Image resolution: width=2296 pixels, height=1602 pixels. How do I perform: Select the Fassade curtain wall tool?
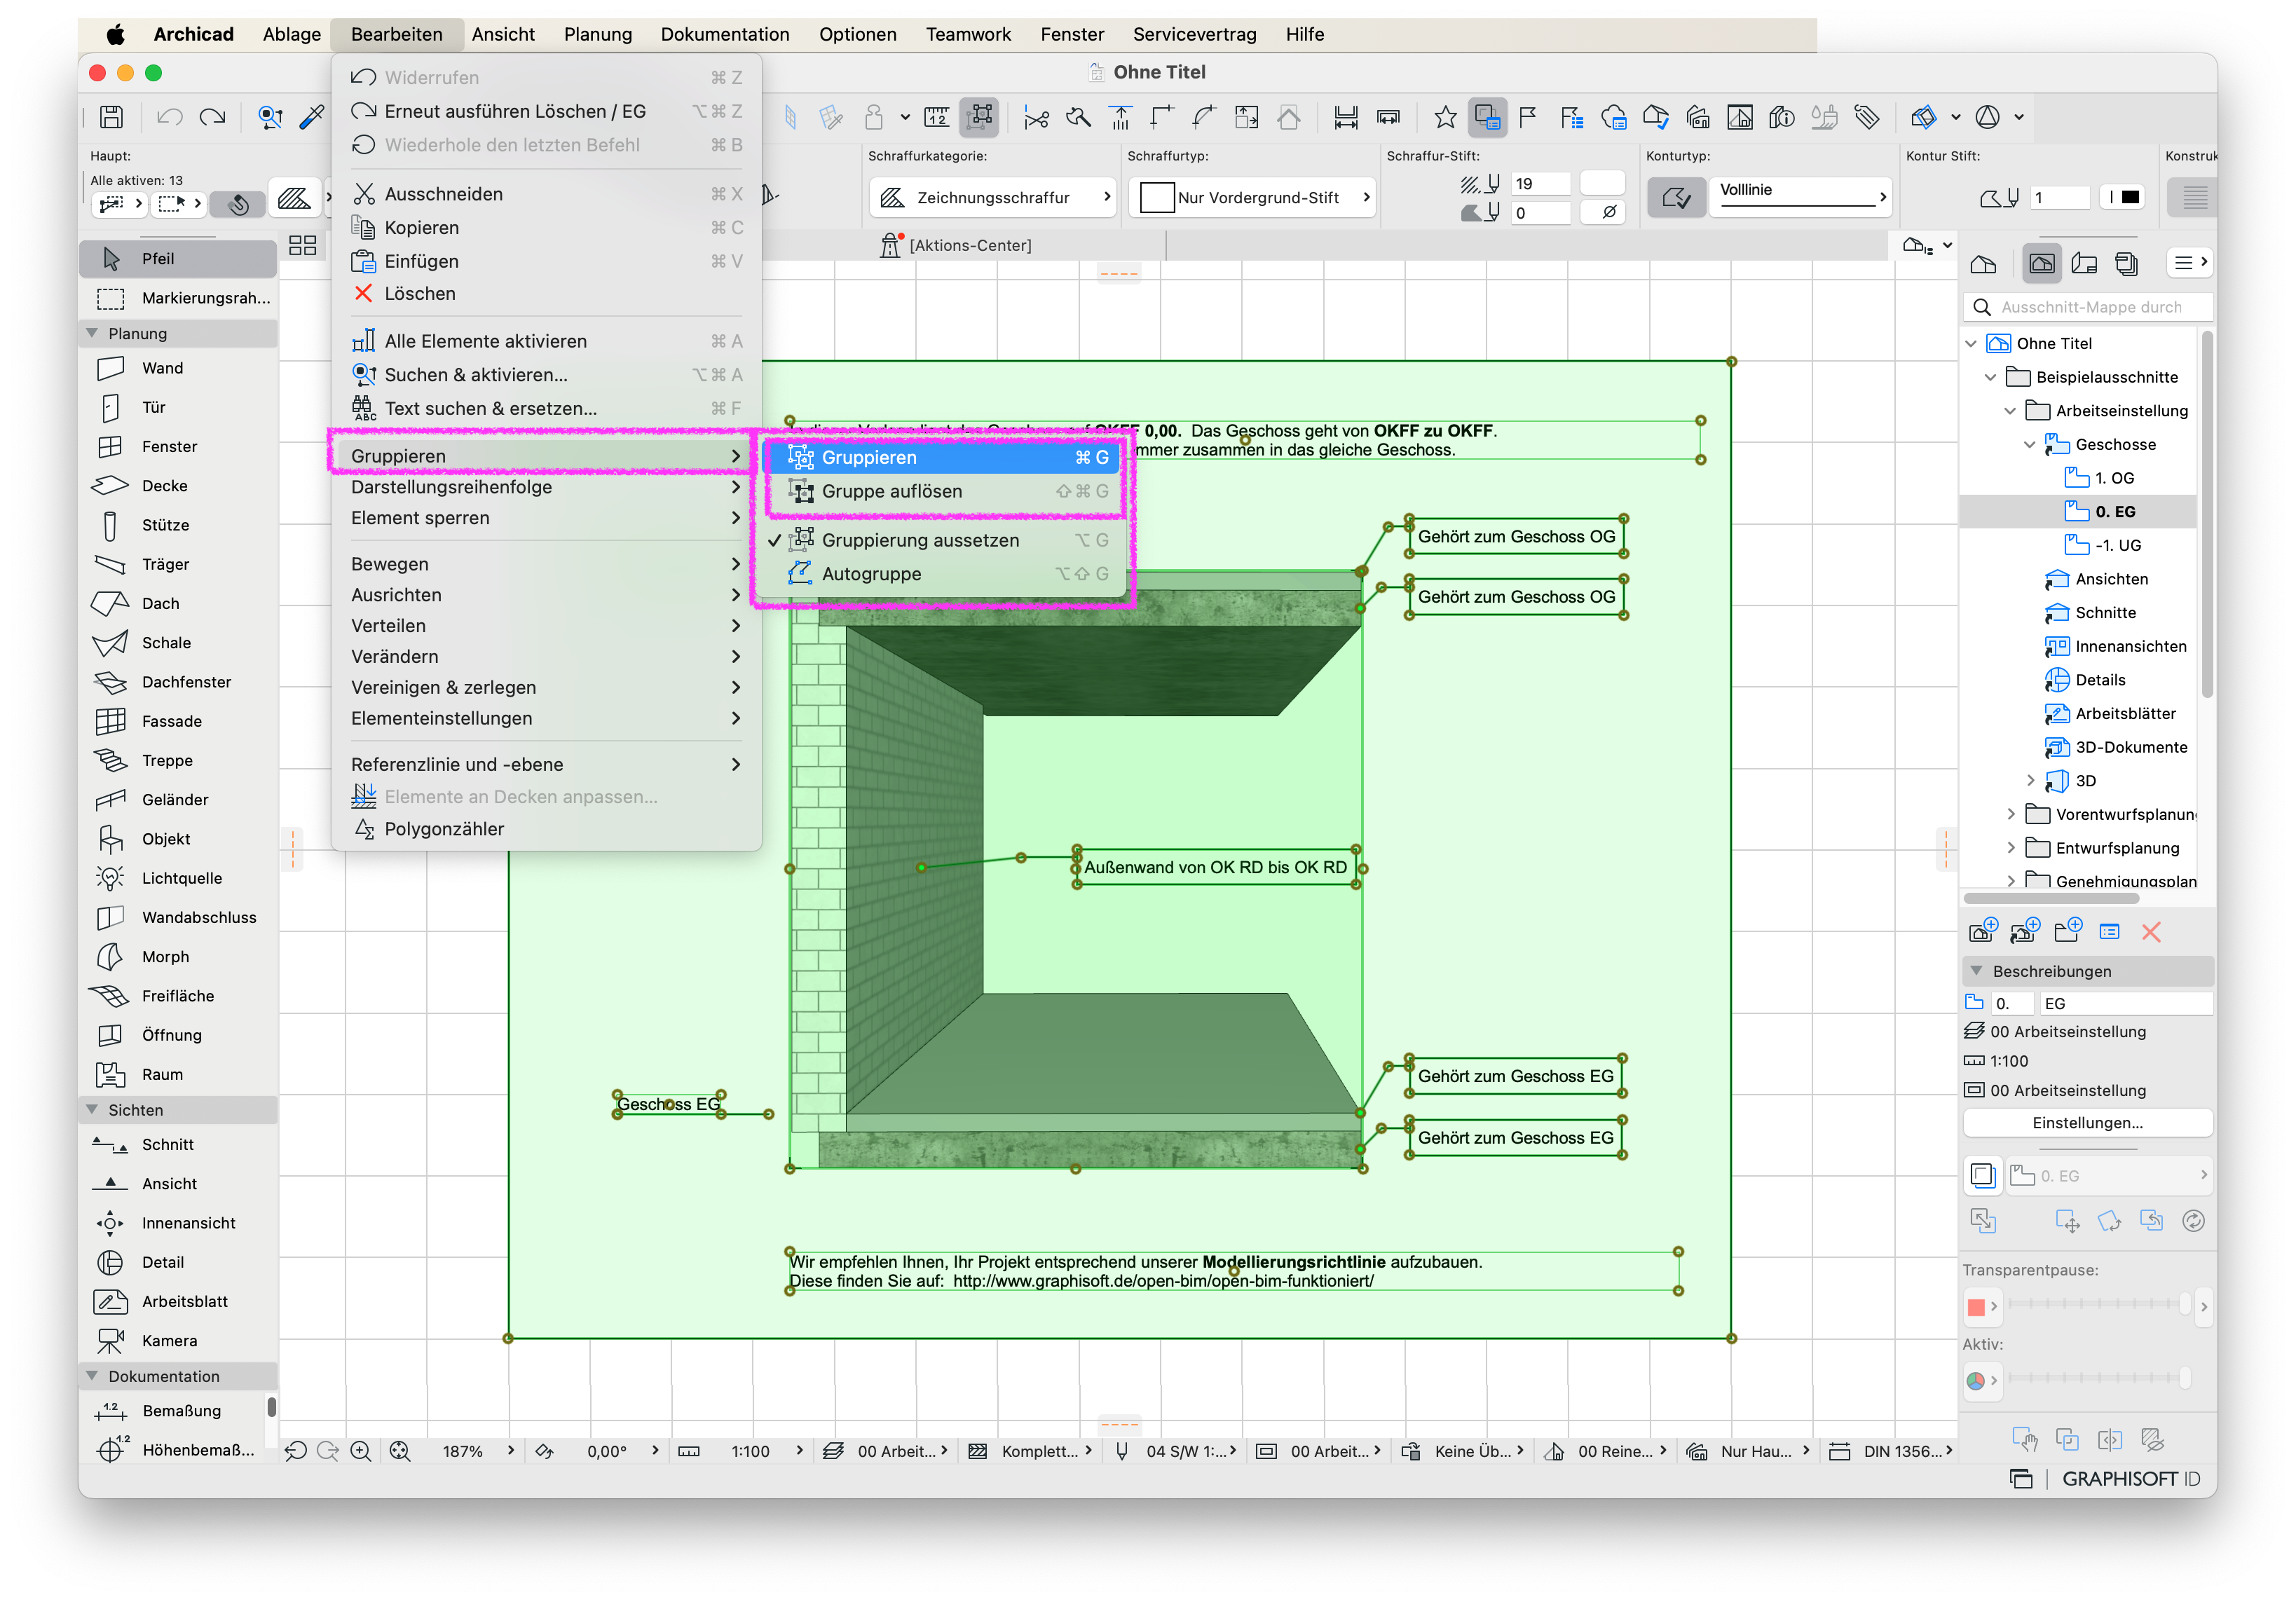[177, 721]
